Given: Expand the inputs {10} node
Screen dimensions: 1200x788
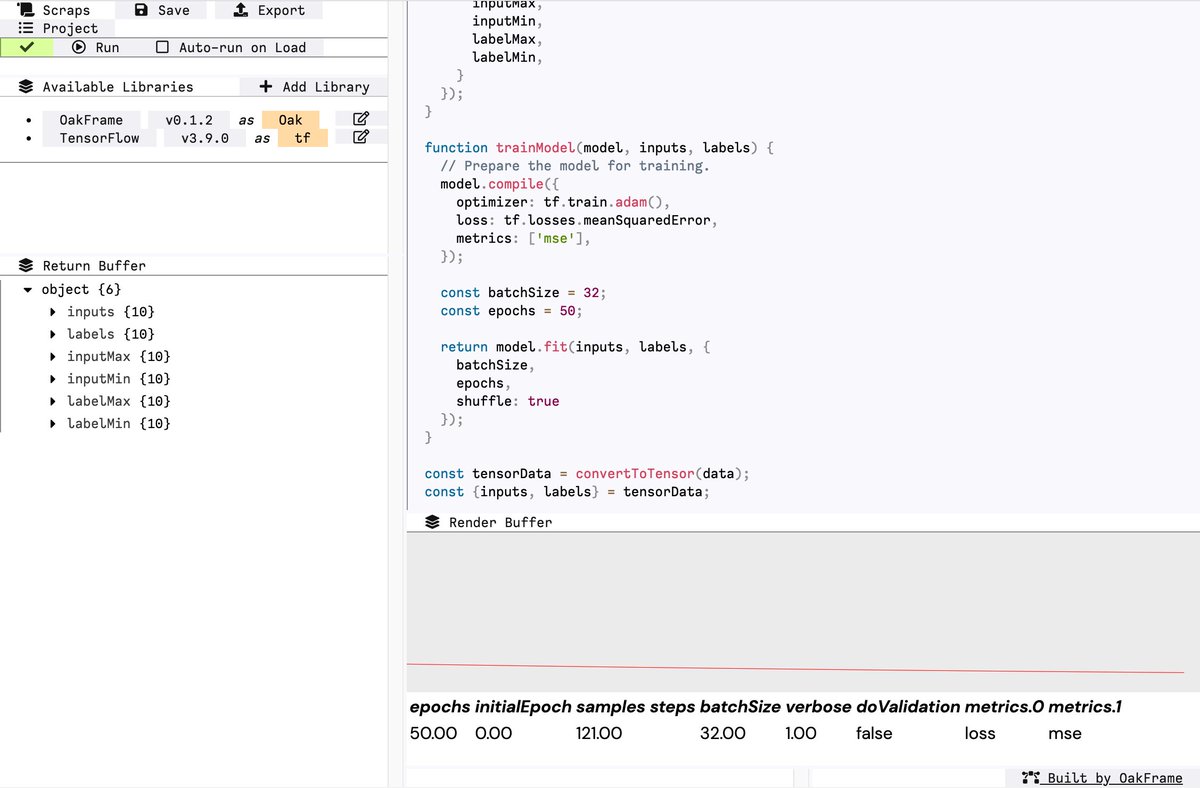Looking at the screenshot, I should tap(53, 312).
